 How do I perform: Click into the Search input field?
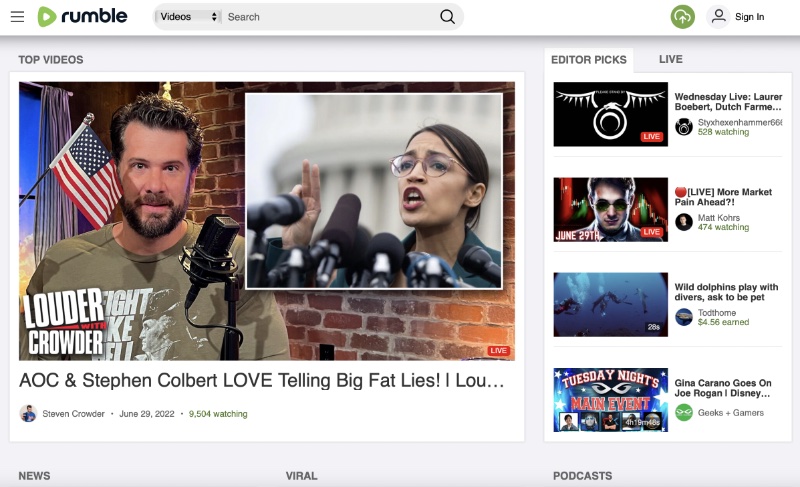pyautogui.click(x=329, y=17)
